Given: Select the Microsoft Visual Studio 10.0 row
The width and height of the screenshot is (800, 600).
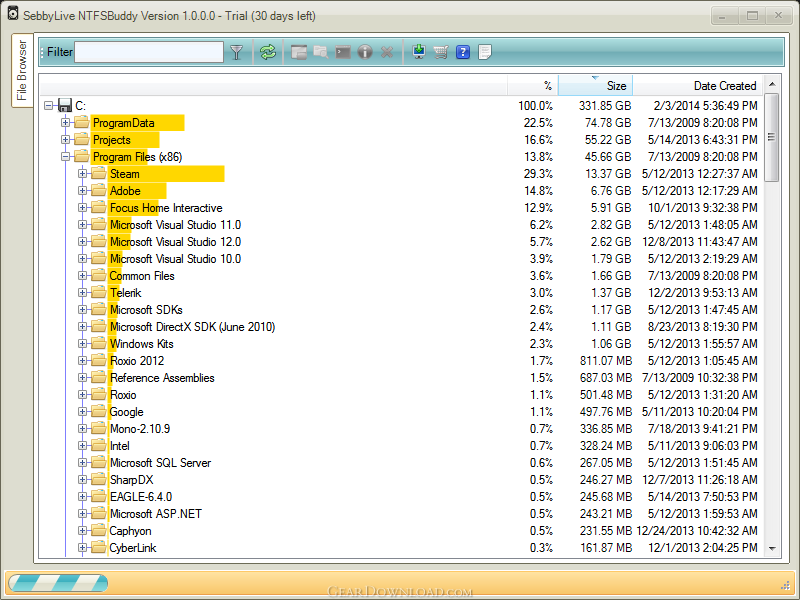Looking at the screenshot, I should tap(401, 259).
